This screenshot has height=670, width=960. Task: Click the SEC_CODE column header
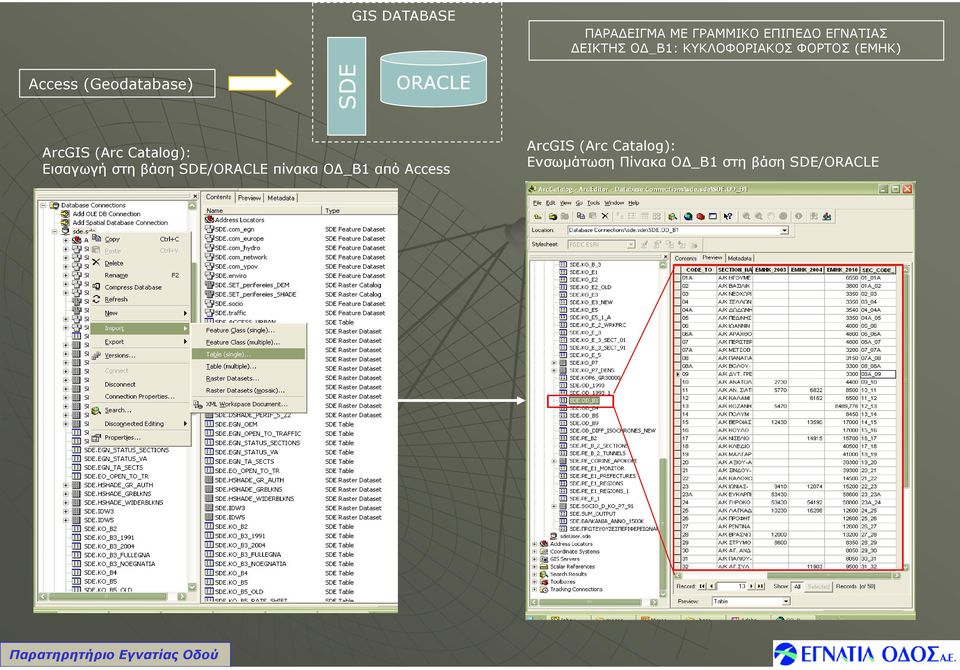pyautogui.click(x=878, y=269)
